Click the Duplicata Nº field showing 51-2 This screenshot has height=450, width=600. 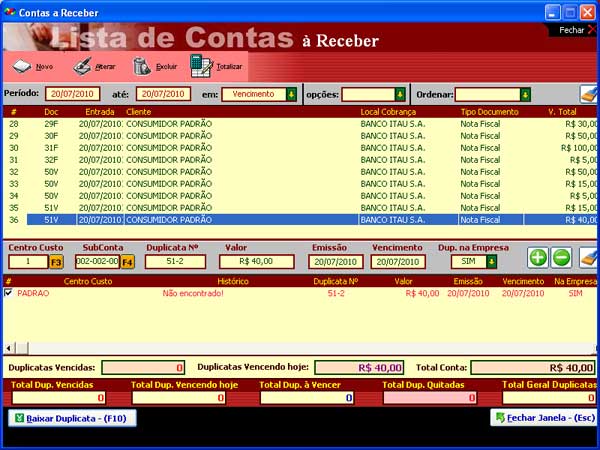pos(175,262)
